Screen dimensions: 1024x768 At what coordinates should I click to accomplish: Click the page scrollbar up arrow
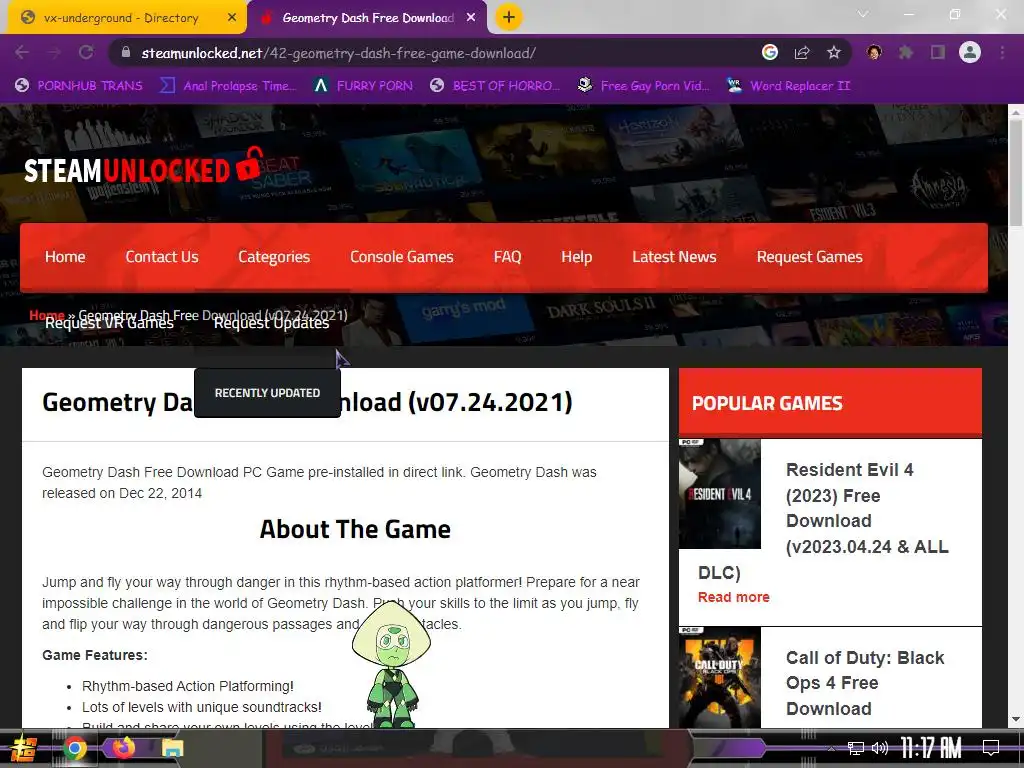[1016, 112]
